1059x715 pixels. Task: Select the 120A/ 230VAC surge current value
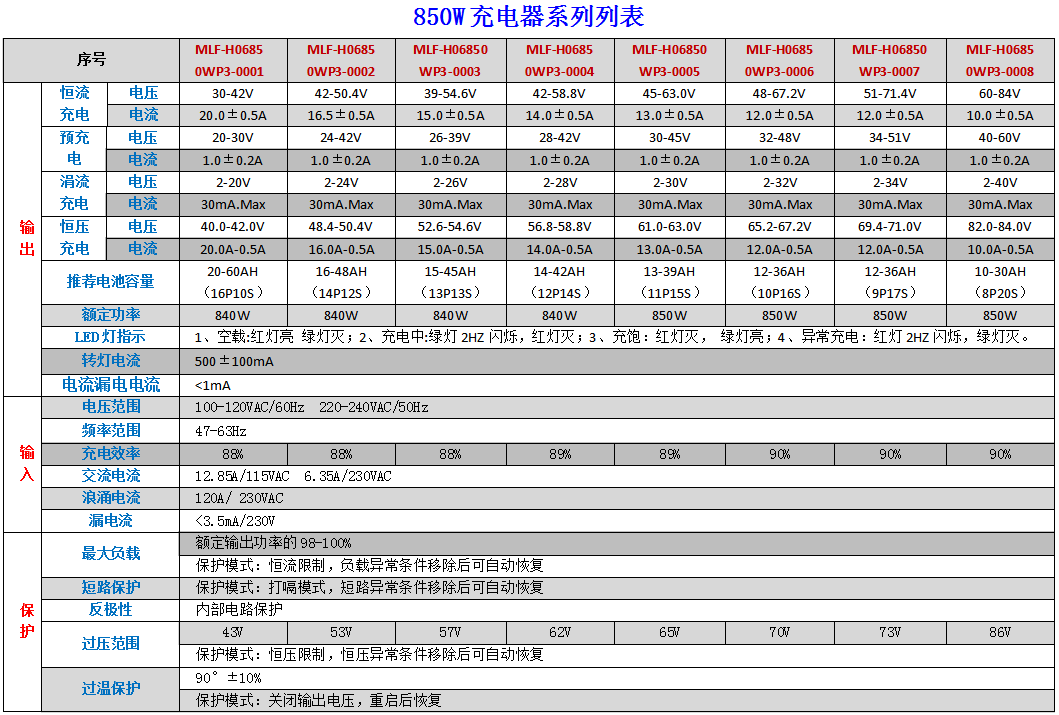239,498
